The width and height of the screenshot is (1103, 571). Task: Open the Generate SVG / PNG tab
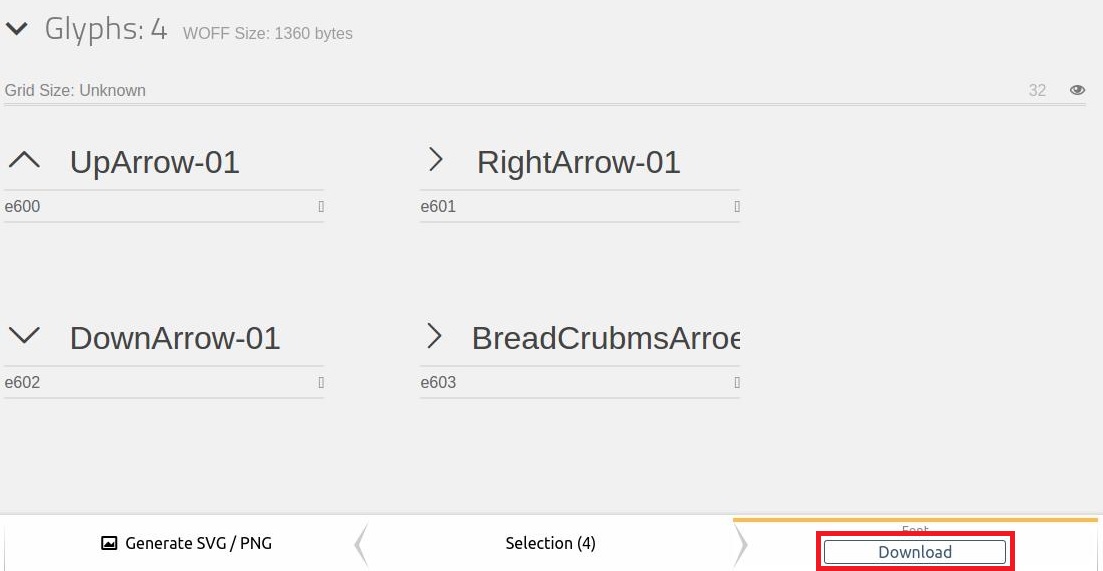point(186,544)
